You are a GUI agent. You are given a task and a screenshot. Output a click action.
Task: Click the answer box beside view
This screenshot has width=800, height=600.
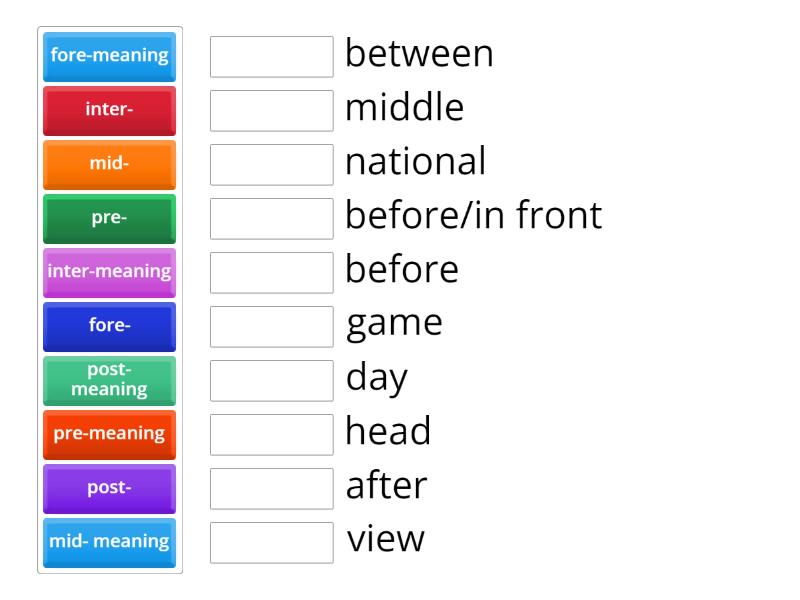point(271,543)
